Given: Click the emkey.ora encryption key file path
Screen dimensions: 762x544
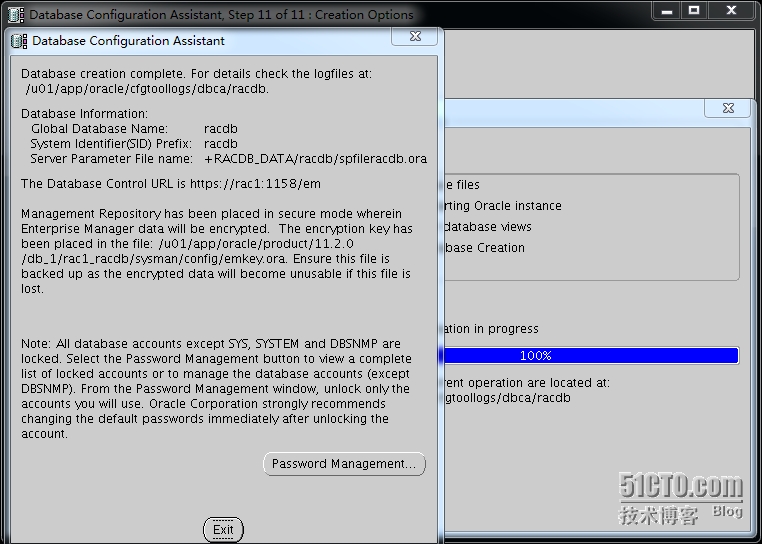Looking at the screenshot, I should [x=187, y=251].
